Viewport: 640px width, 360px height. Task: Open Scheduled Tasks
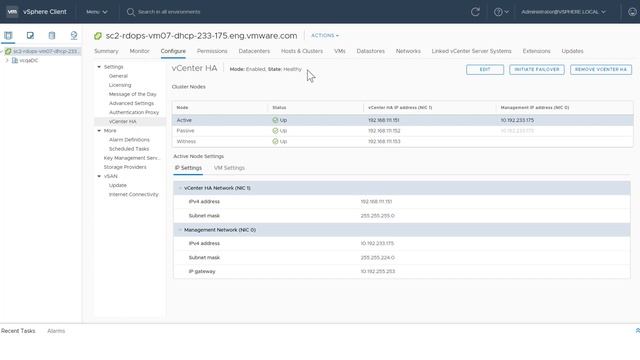pyautogui.click(x=129, y=149)
